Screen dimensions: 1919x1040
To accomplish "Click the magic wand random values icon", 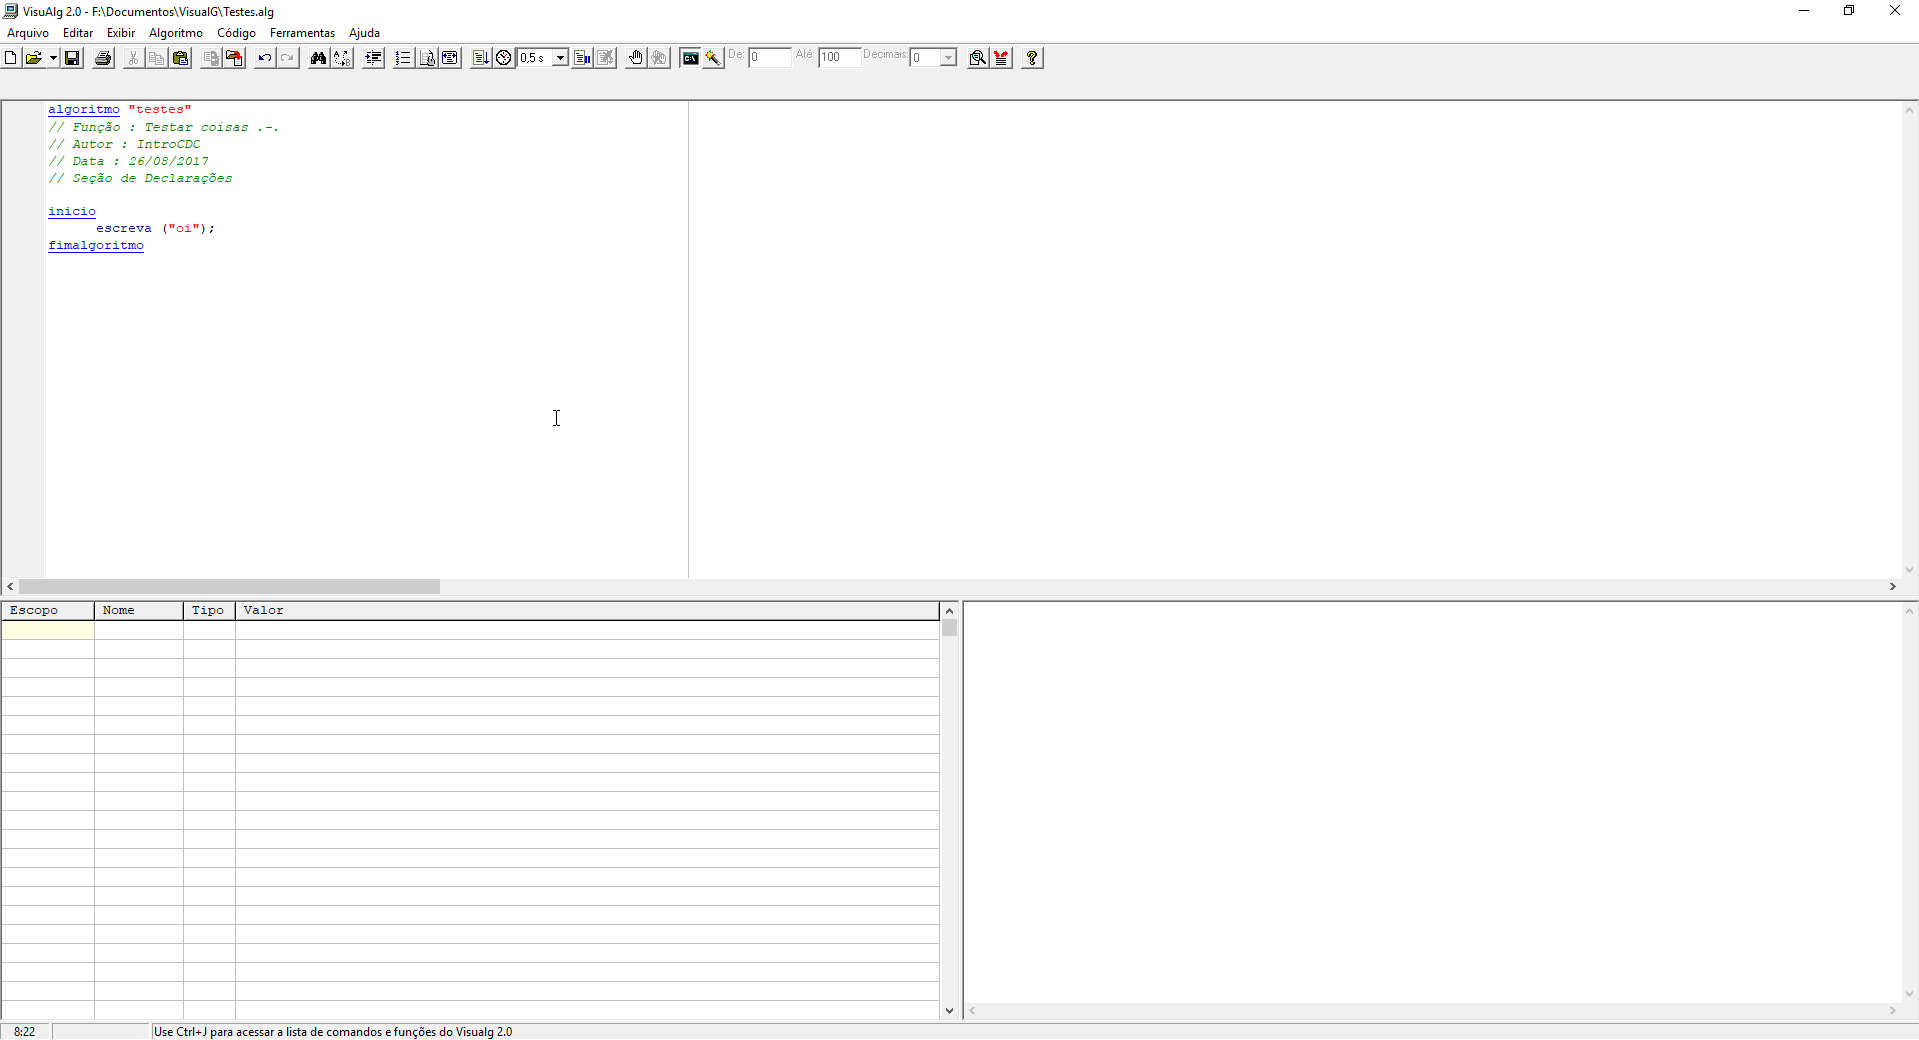I will (x=713, y=58).
